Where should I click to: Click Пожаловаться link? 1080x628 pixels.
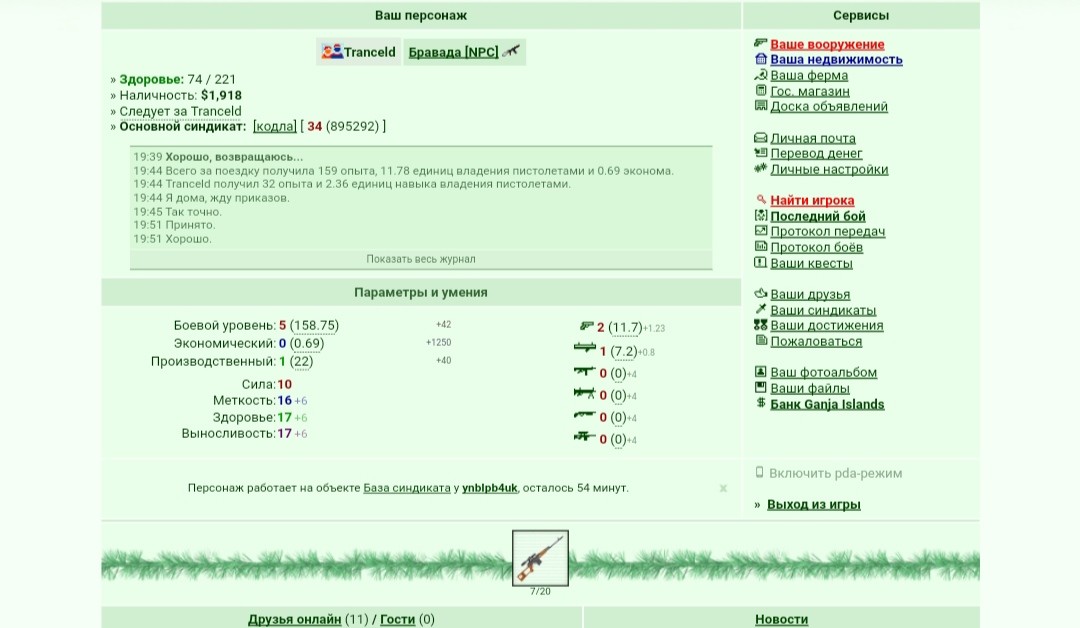(x=816, y=341)
